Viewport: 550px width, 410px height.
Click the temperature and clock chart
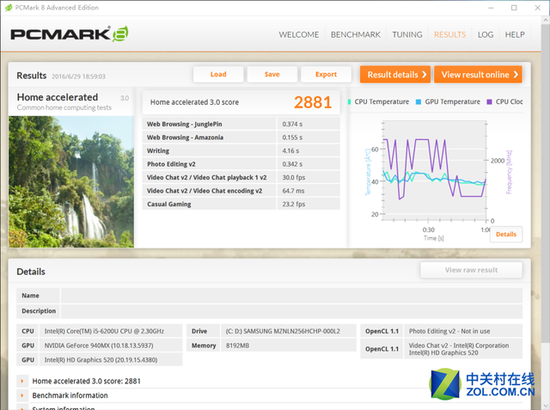click(434, 171)
